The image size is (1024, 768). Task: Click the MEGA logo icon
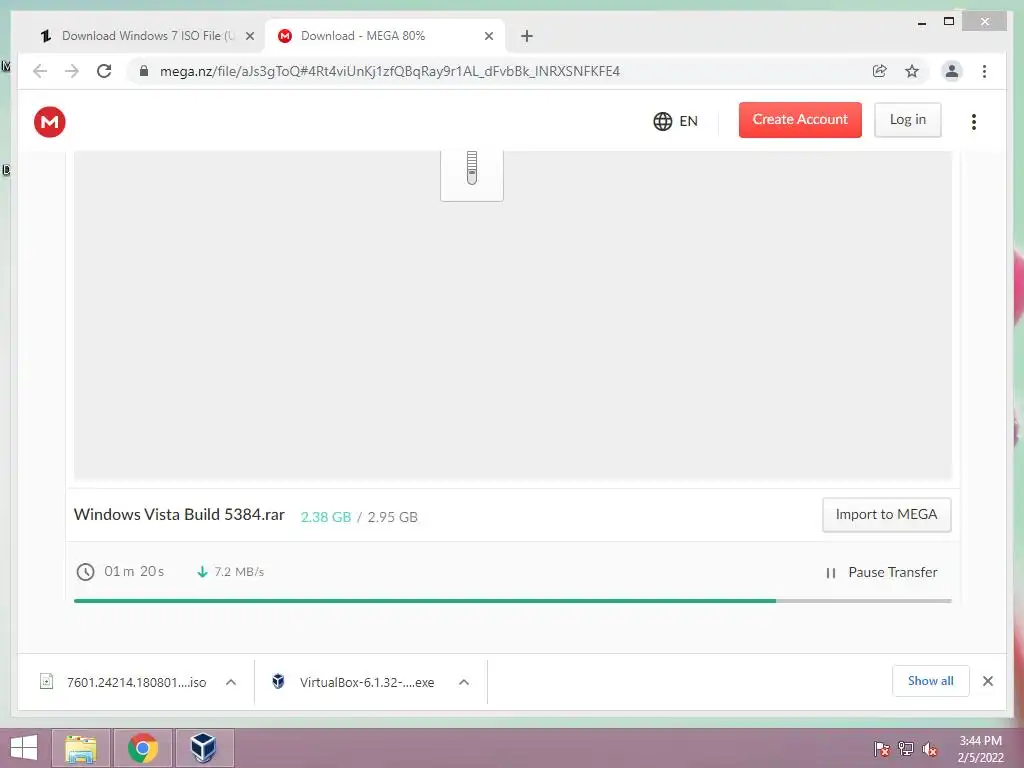(x=50, y=121)
